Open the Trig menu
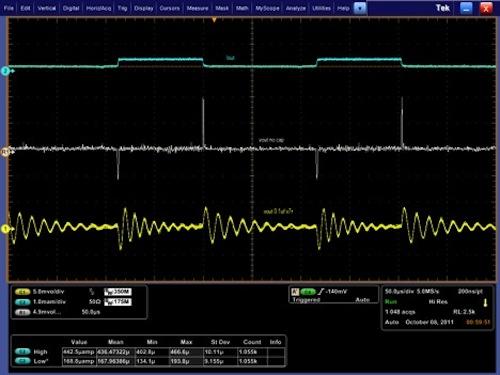Image resolution: width=500 pixels, height=375 pixels. (122, 8)
